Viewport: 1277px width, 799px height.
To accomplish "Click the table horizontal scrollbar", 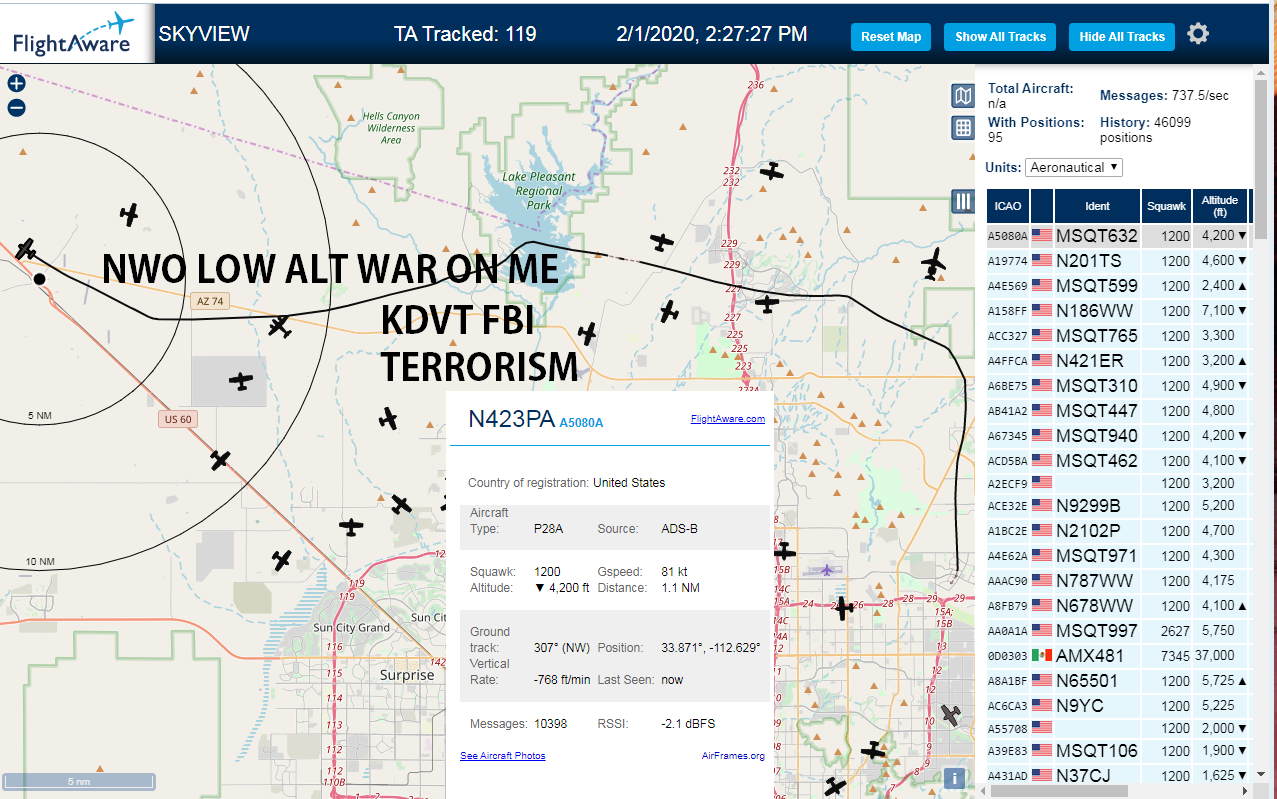I will (1058, 791).
